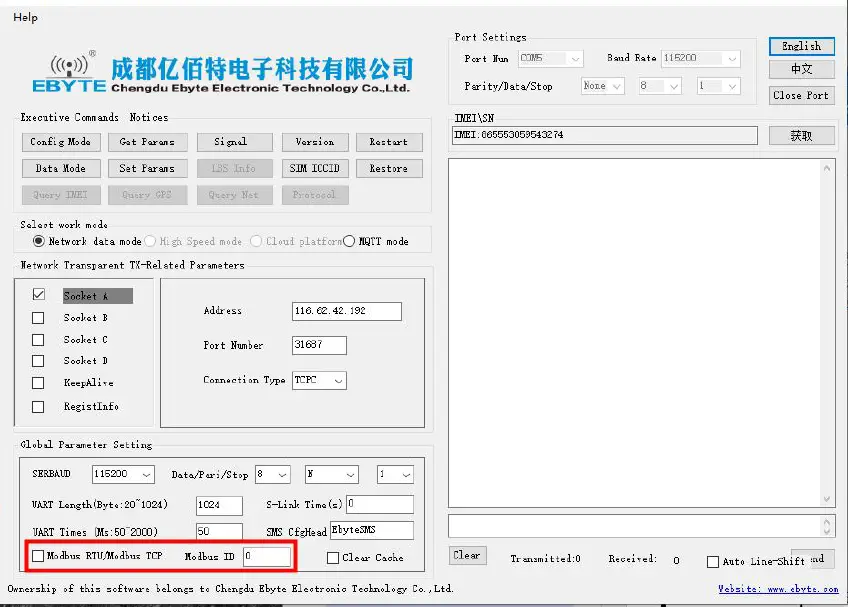
Task: Enable the RegistInfo checkbox
Action: click(x=38, y=407)
